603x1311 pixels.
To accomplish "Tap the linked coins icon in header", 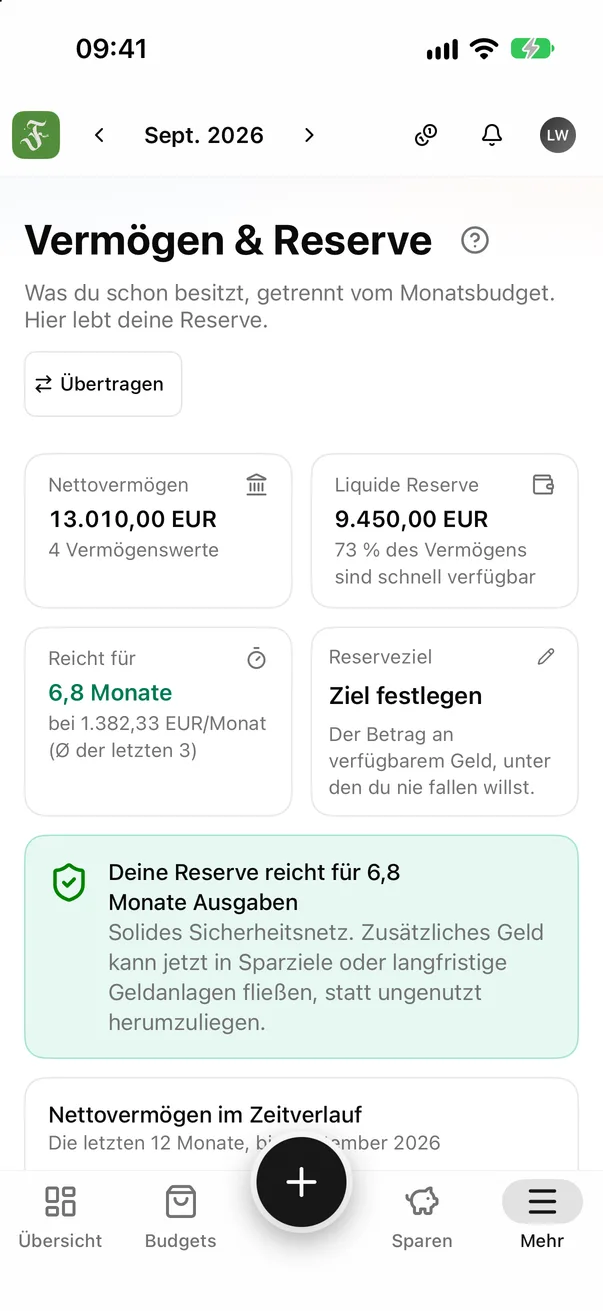I will point(426,135).
